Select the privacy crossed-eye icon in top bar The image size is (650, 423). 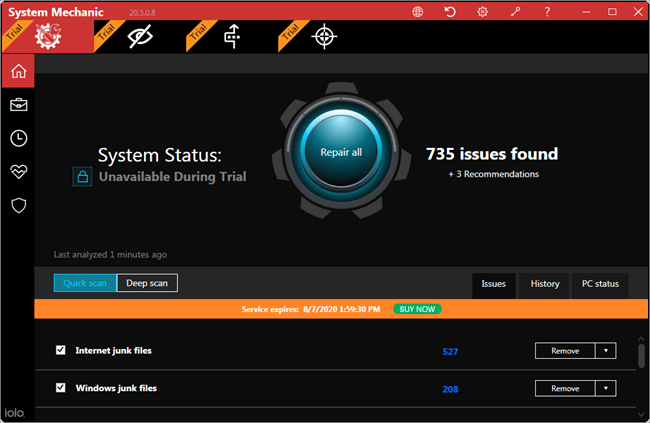pos(140,36)
